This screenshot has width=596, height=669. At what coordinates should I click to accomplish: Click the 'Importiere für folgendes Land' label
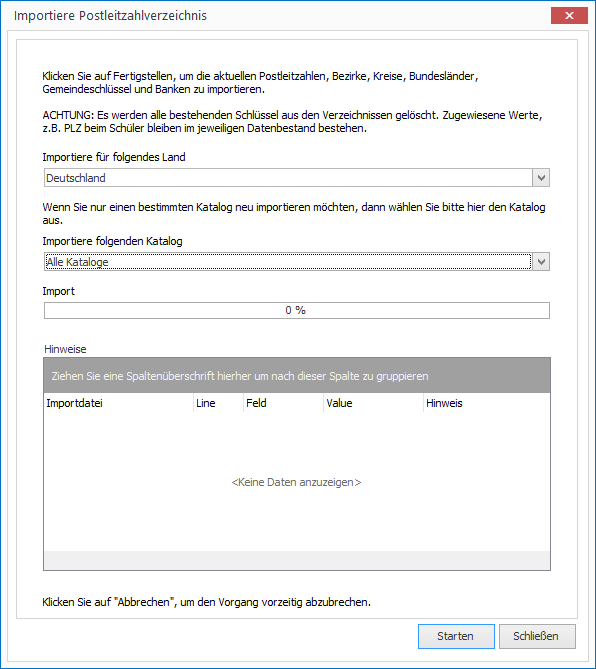pos(114,157)
